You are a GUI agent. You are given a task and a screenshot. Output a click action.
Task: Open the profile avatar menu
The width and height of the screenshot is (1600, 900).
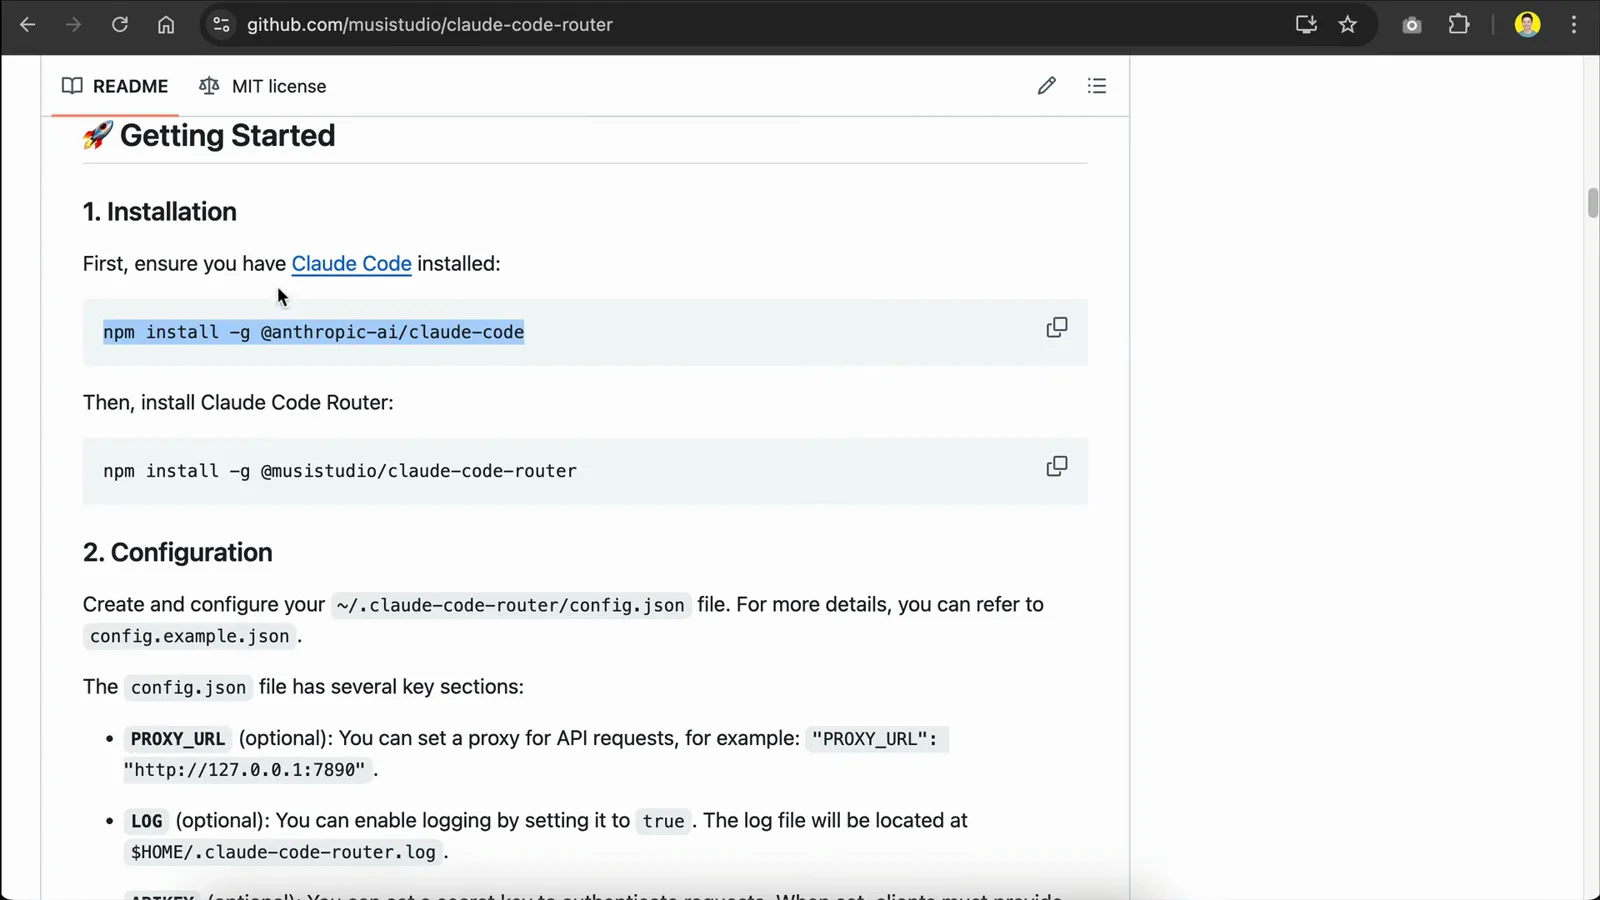point(1527,24)
